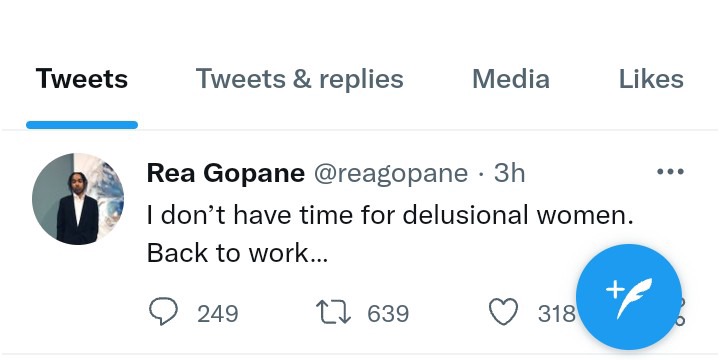Open the Likes tab
This screenshot has width=720, height=360.
(x=651, y=79)
